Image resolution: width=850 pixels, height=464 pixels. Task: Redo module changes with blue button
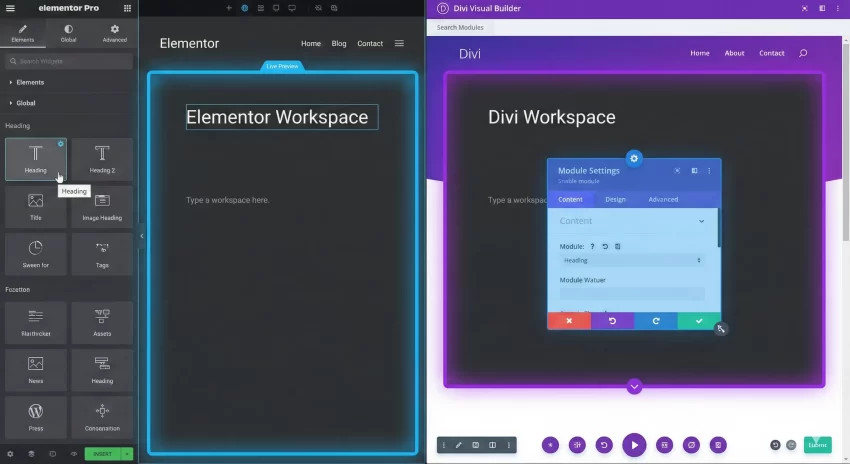[x=656, y=321]
